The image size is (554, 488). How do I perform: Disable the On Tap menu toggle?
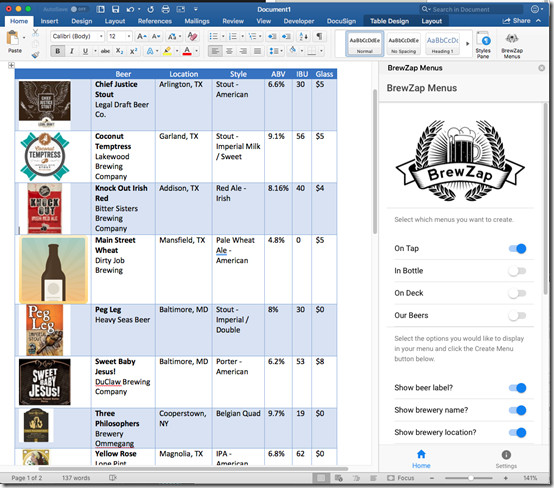point(517,249)
